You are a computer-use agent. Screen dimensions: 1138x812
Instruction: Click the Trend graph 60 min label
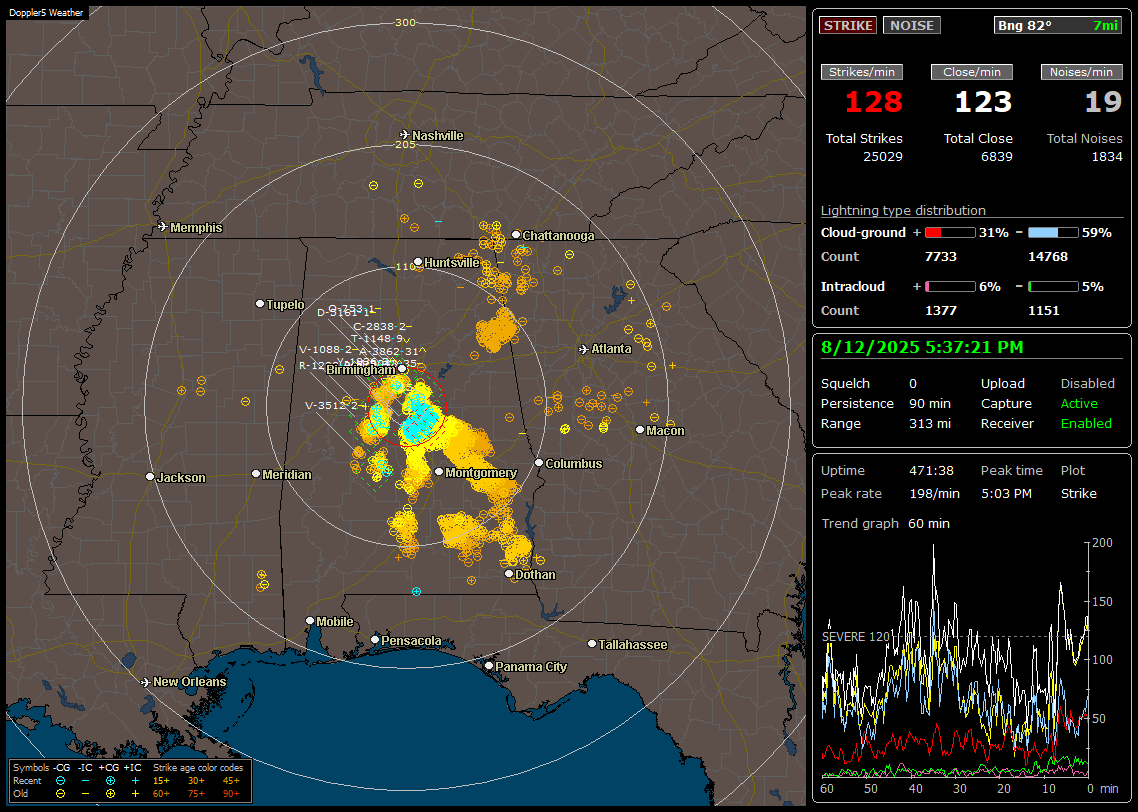885,524
